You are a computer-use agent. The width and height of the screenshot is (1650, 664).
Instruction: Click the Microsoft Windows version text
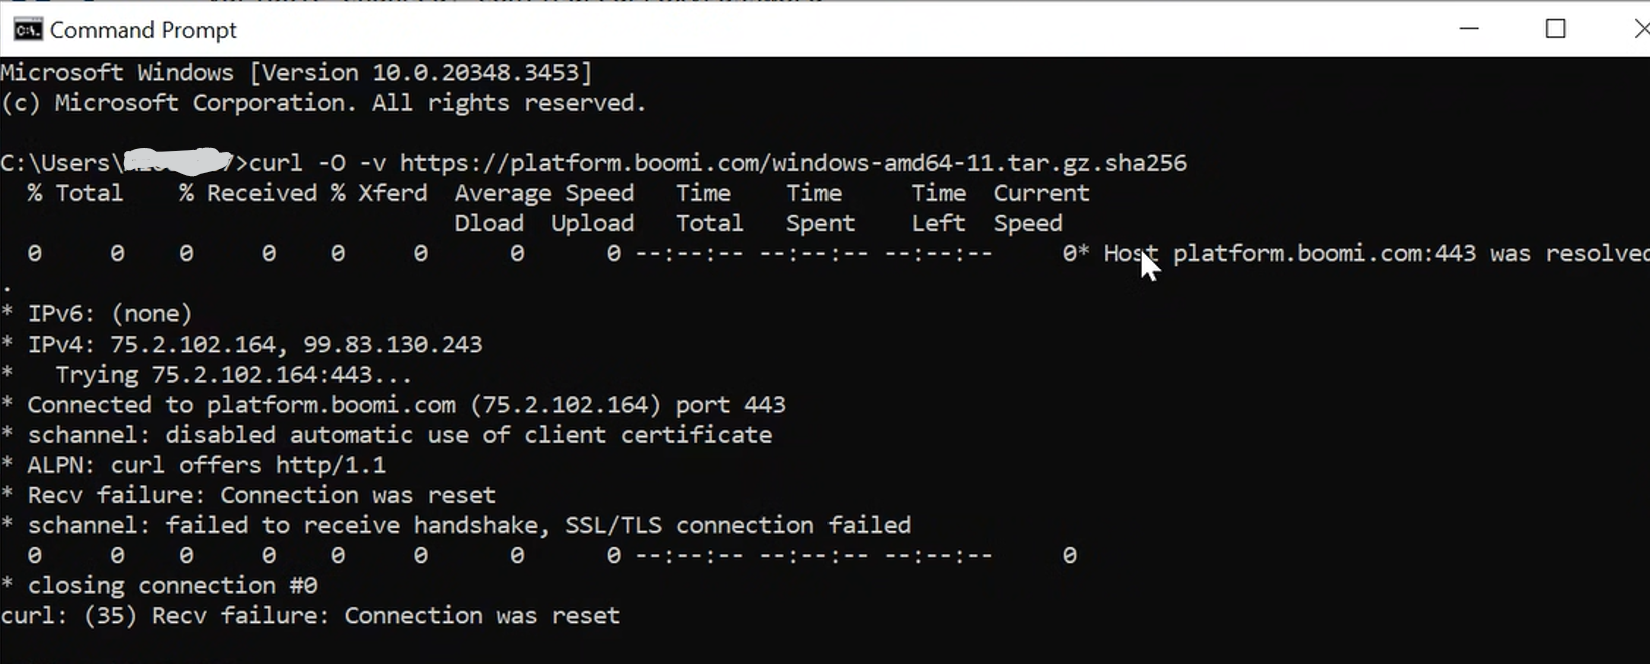pyautogui.click(x=295, y=71)
